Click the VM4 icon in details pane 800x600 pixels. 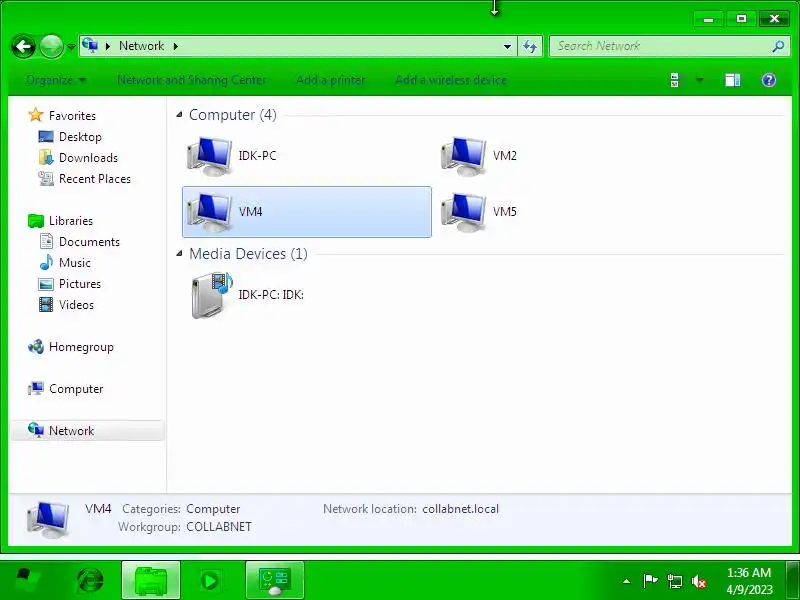48,519
